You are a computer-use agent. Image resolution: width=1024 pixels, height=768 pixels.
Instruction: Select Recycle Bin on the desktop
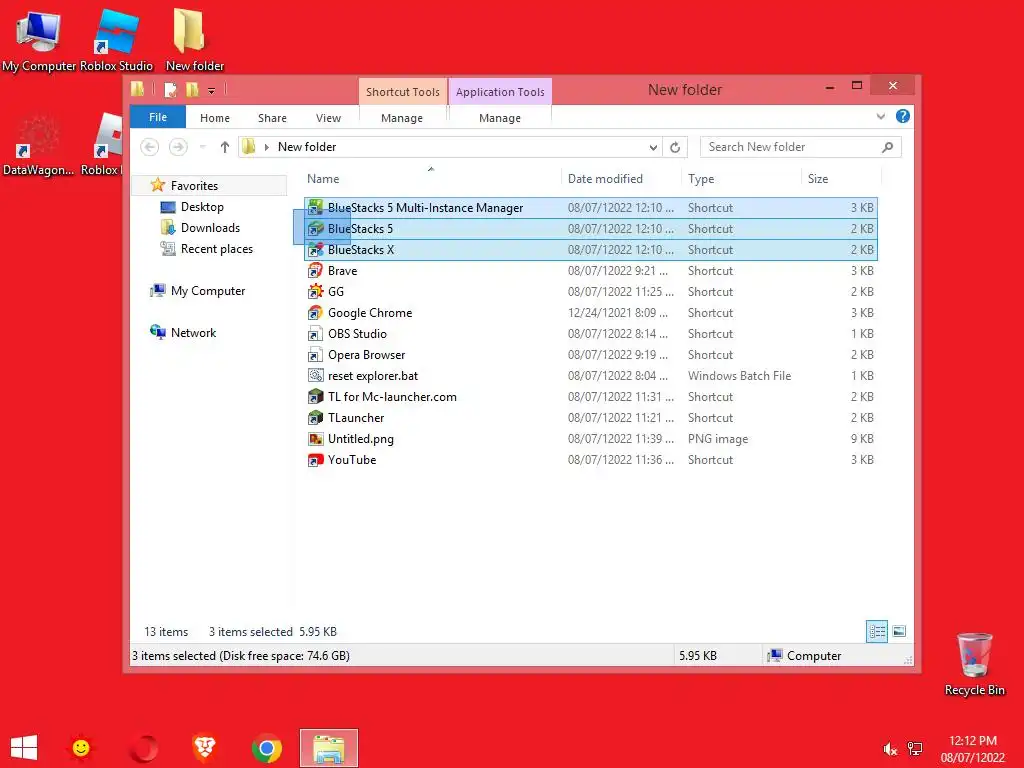(x=974, y=664)
